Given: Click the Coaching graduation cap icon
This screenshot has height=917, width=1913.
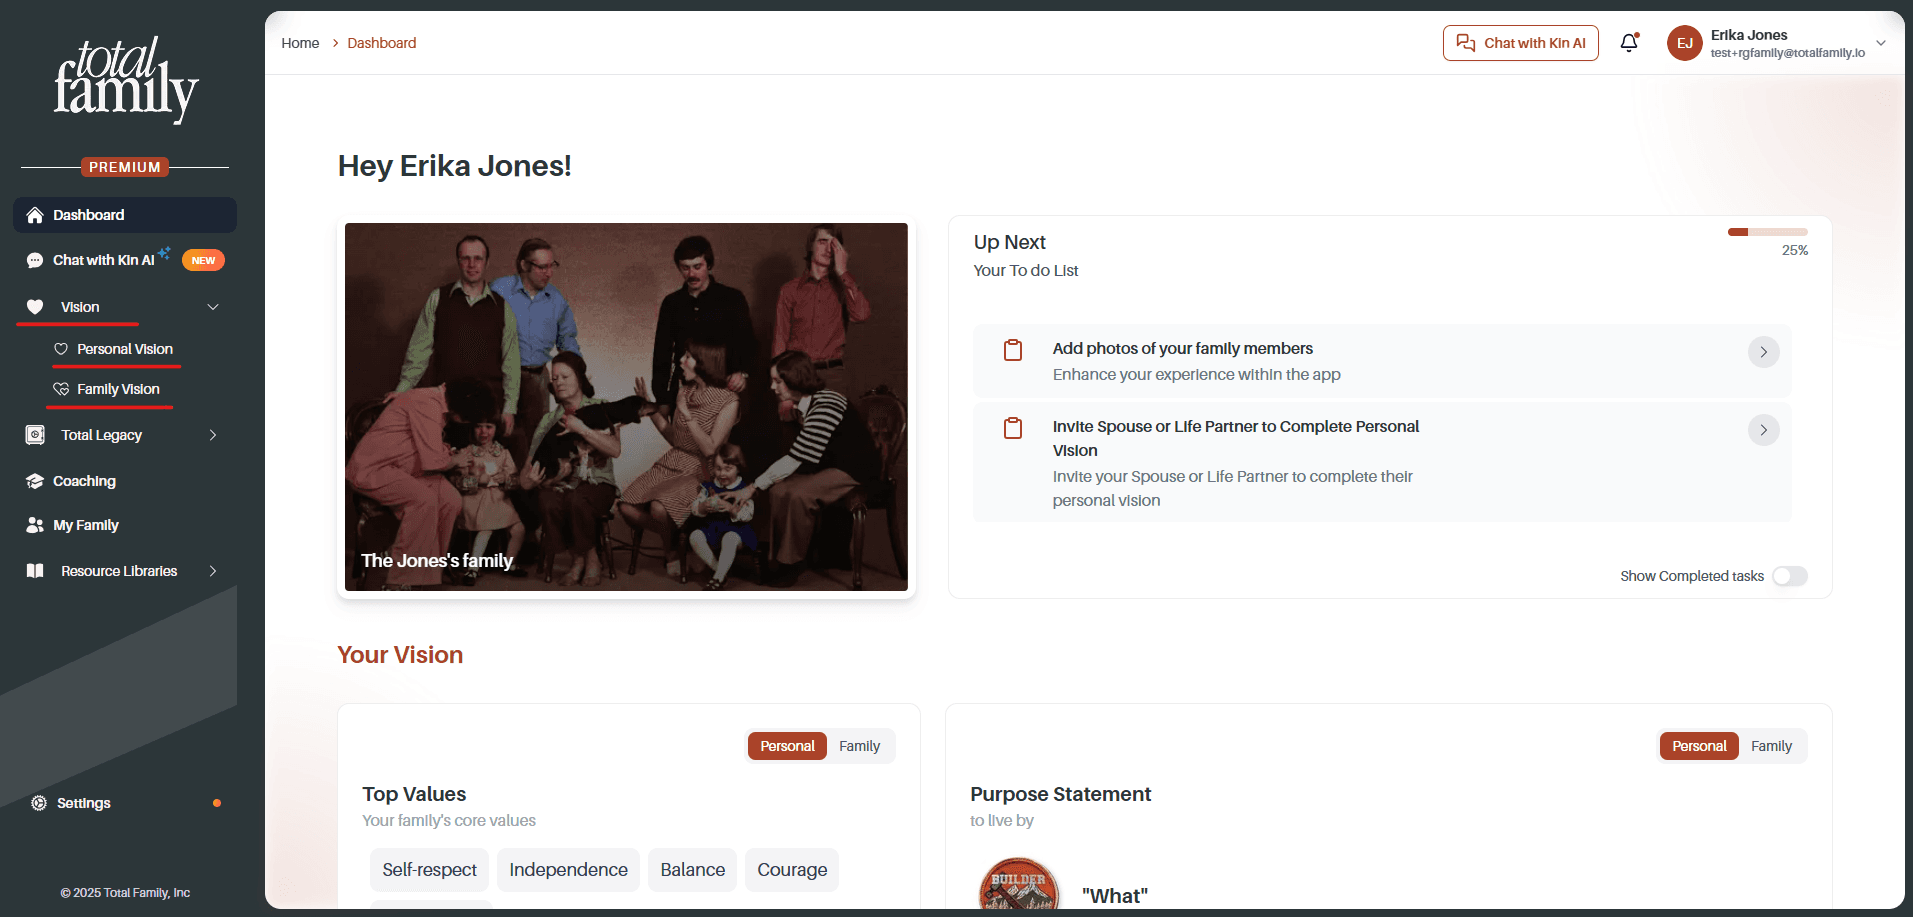Looking at the screenshot, I should pyautogui.click(x=35, y=481).
